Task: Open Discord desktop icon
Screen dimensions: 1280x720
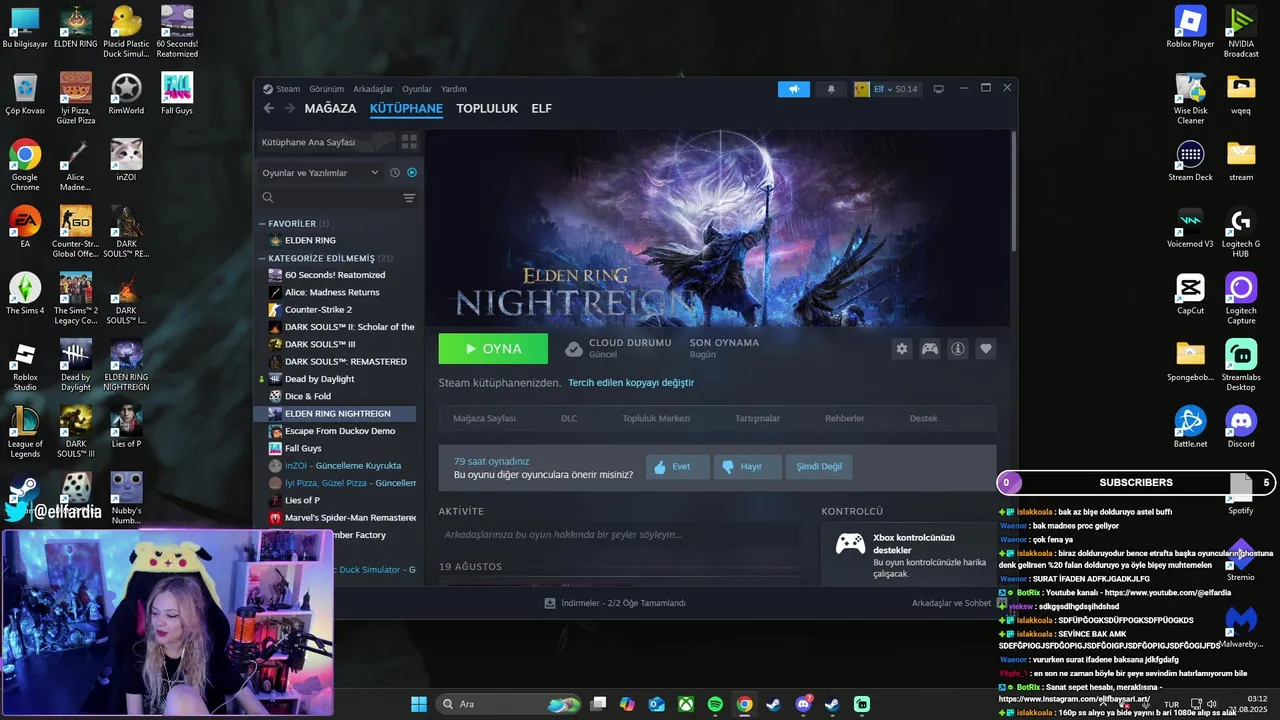Action: coord(1241,427)
